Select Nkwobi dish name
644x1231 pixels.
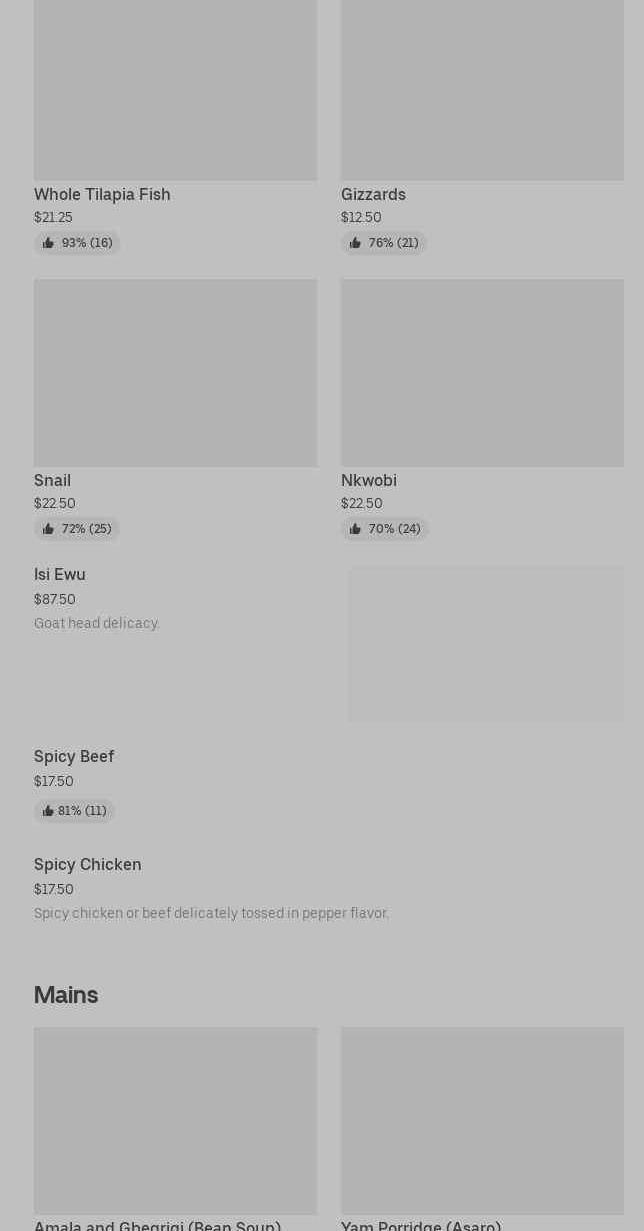tap(368, 480)
